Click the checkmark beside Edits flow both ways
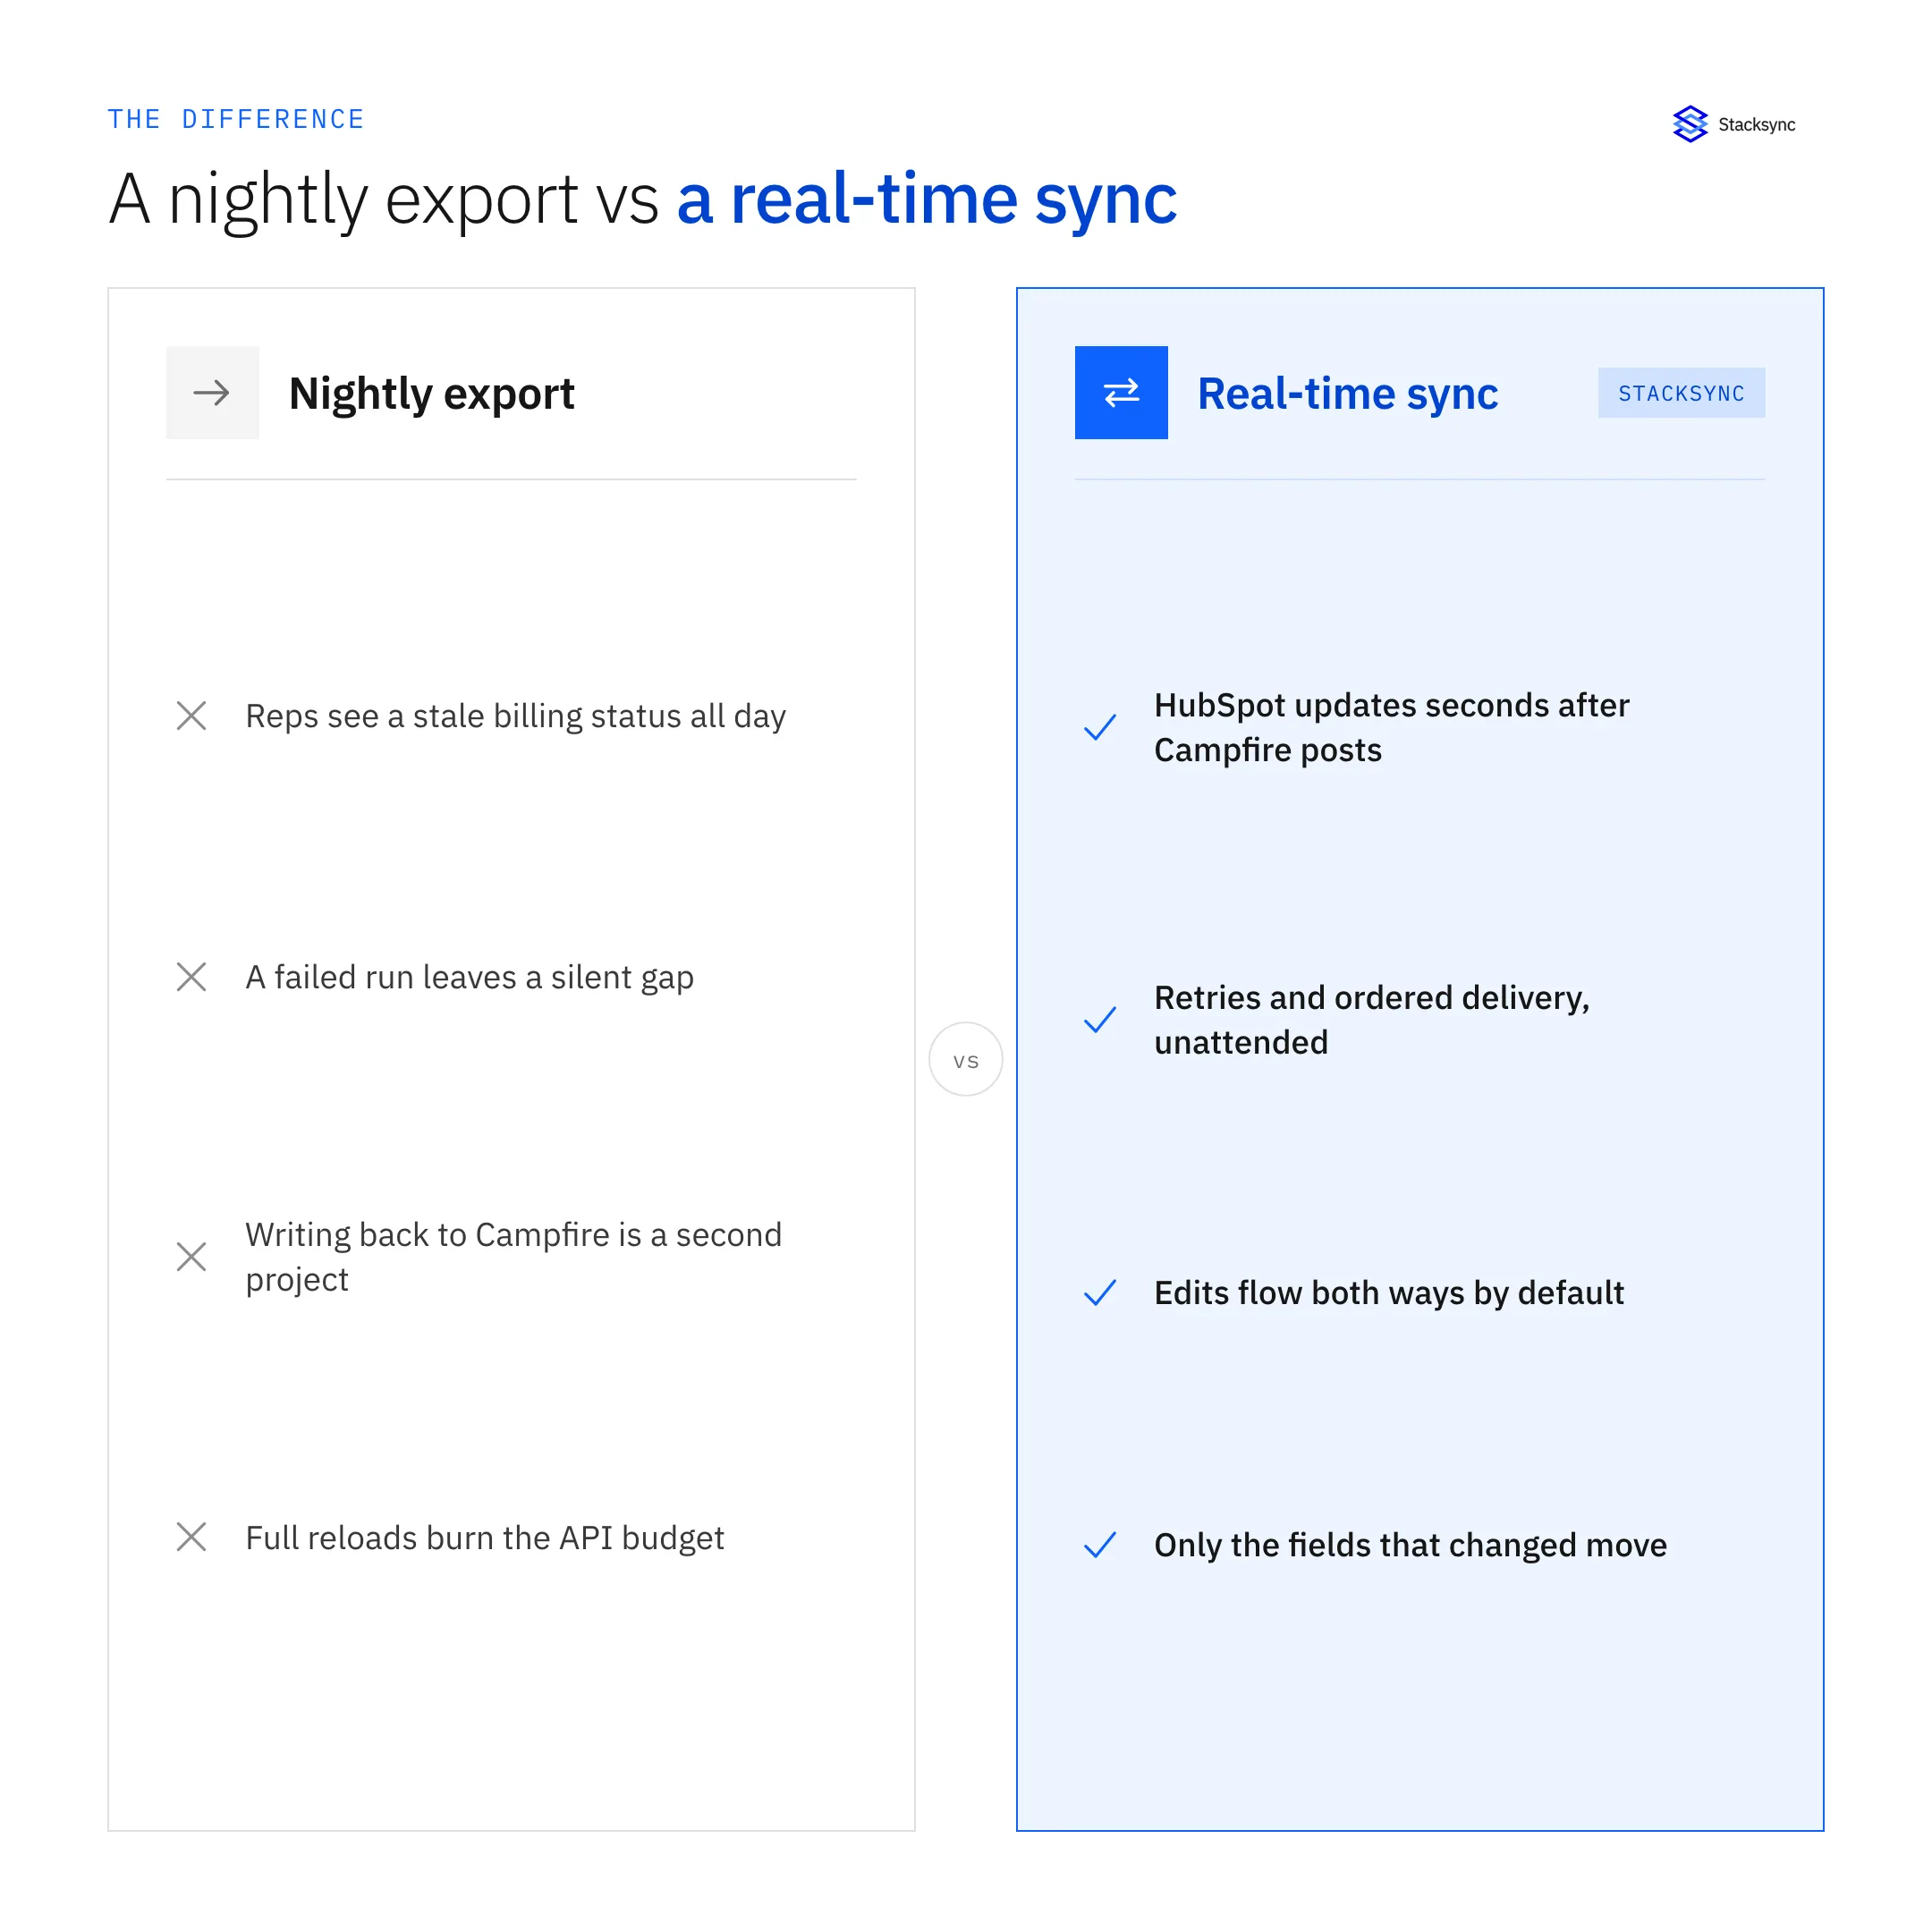 tap(1100, 1293)
